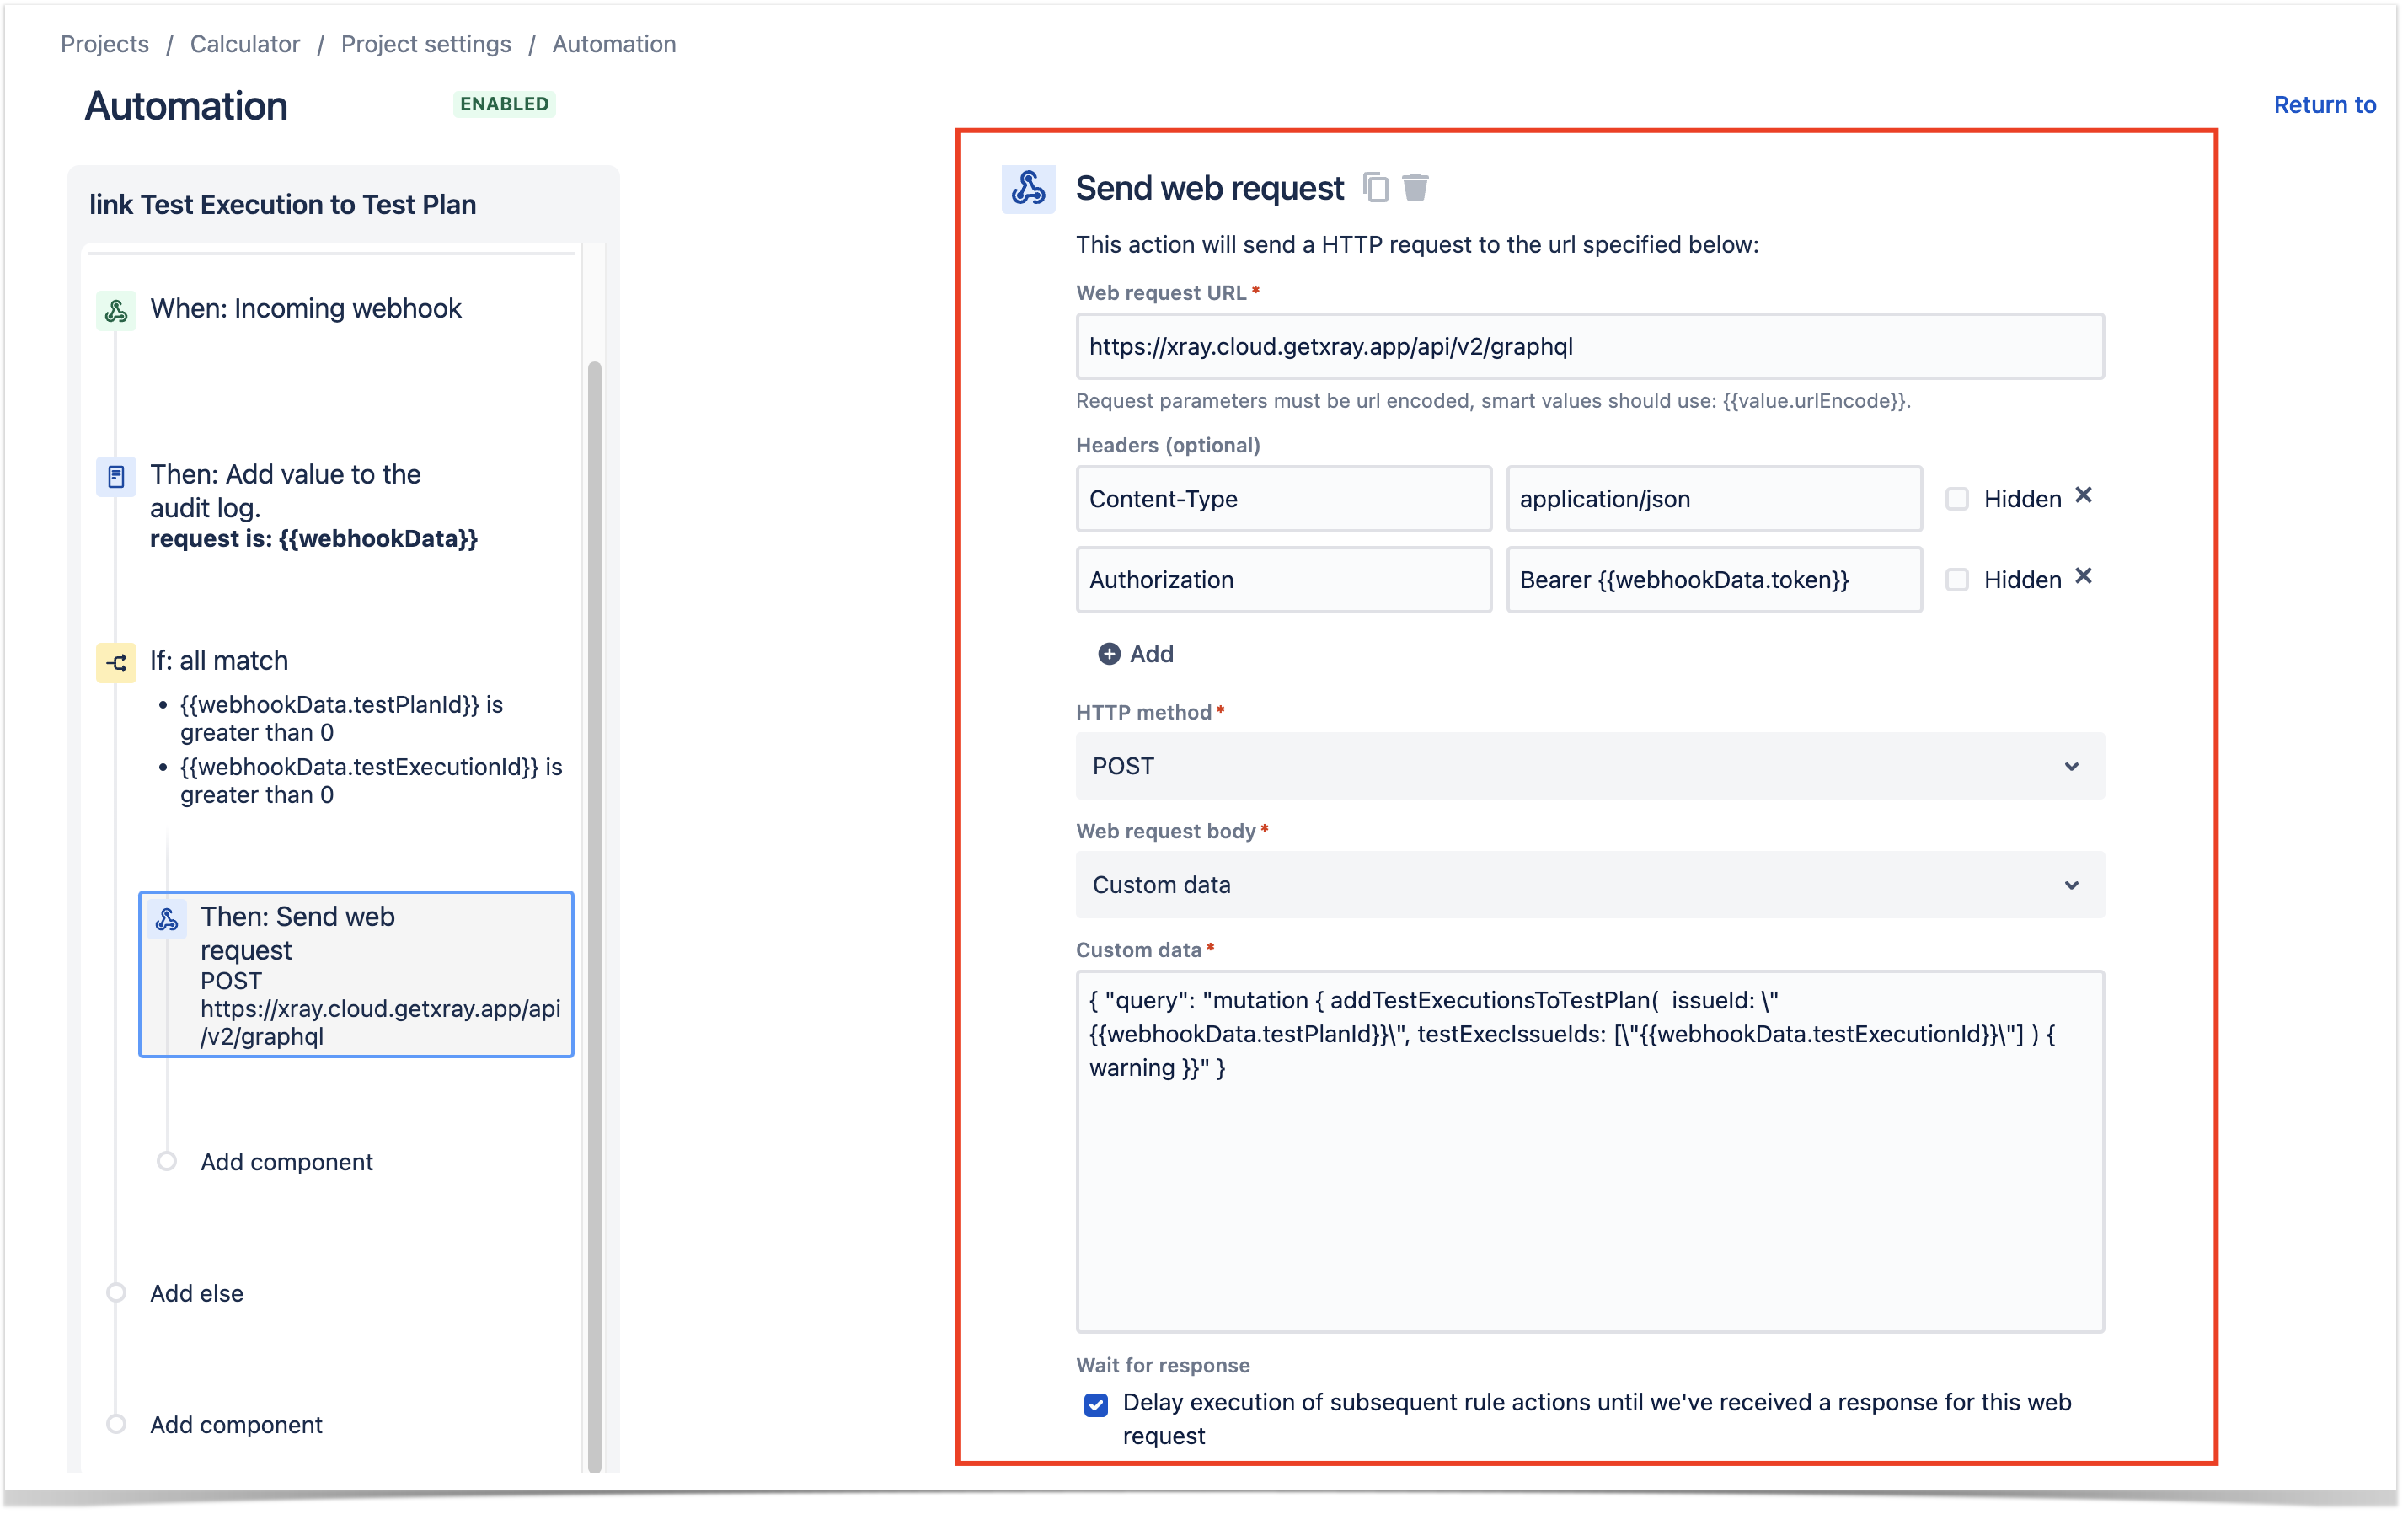Click the plus icon beside Add header
Viewport: 2408px width, 1514px height.
(x=1109, y=654)
